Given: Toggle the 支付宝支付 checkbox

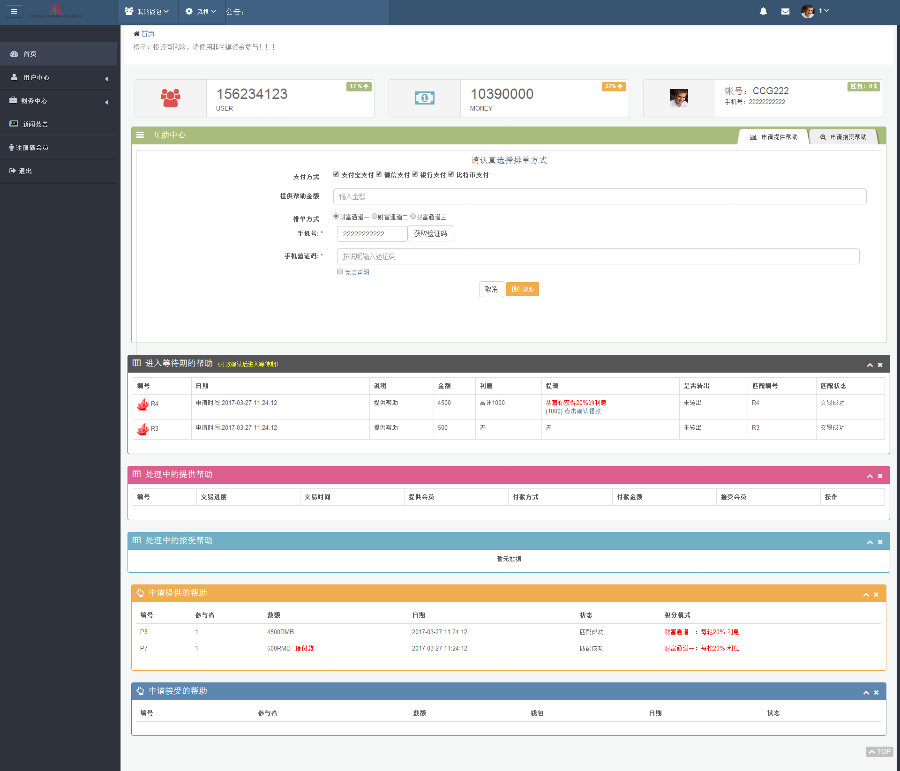Looking at the screenshot, I should point(336,174).
